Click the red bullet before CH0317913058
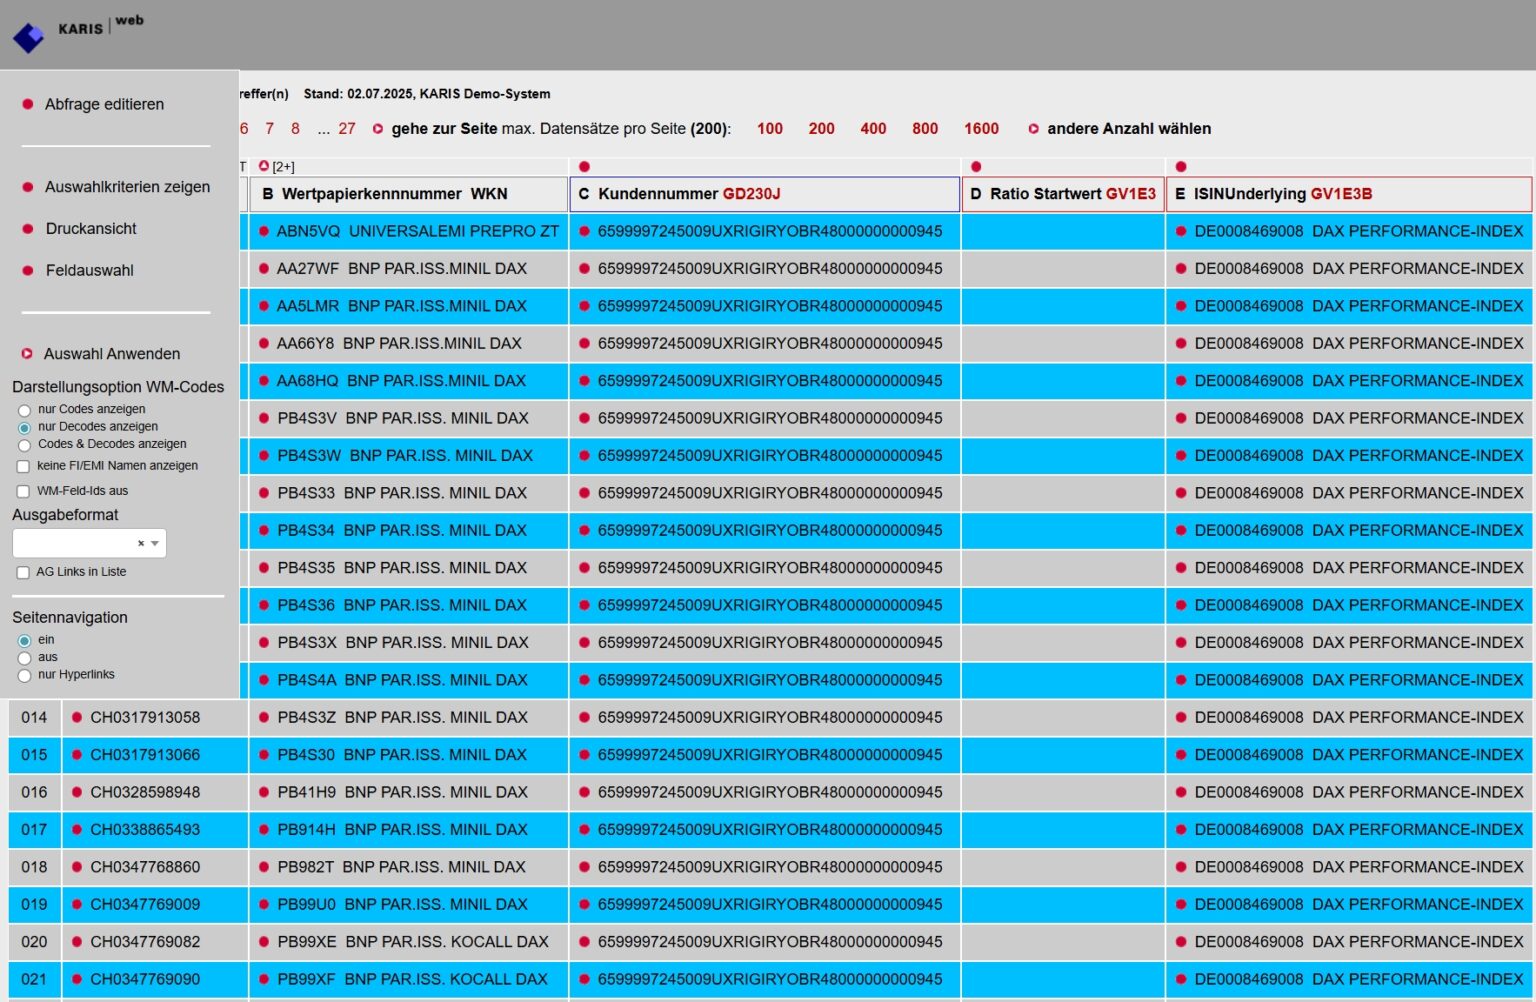Image resolution: width=1536 pixels, height=1002 pixels. coord(77,718)
